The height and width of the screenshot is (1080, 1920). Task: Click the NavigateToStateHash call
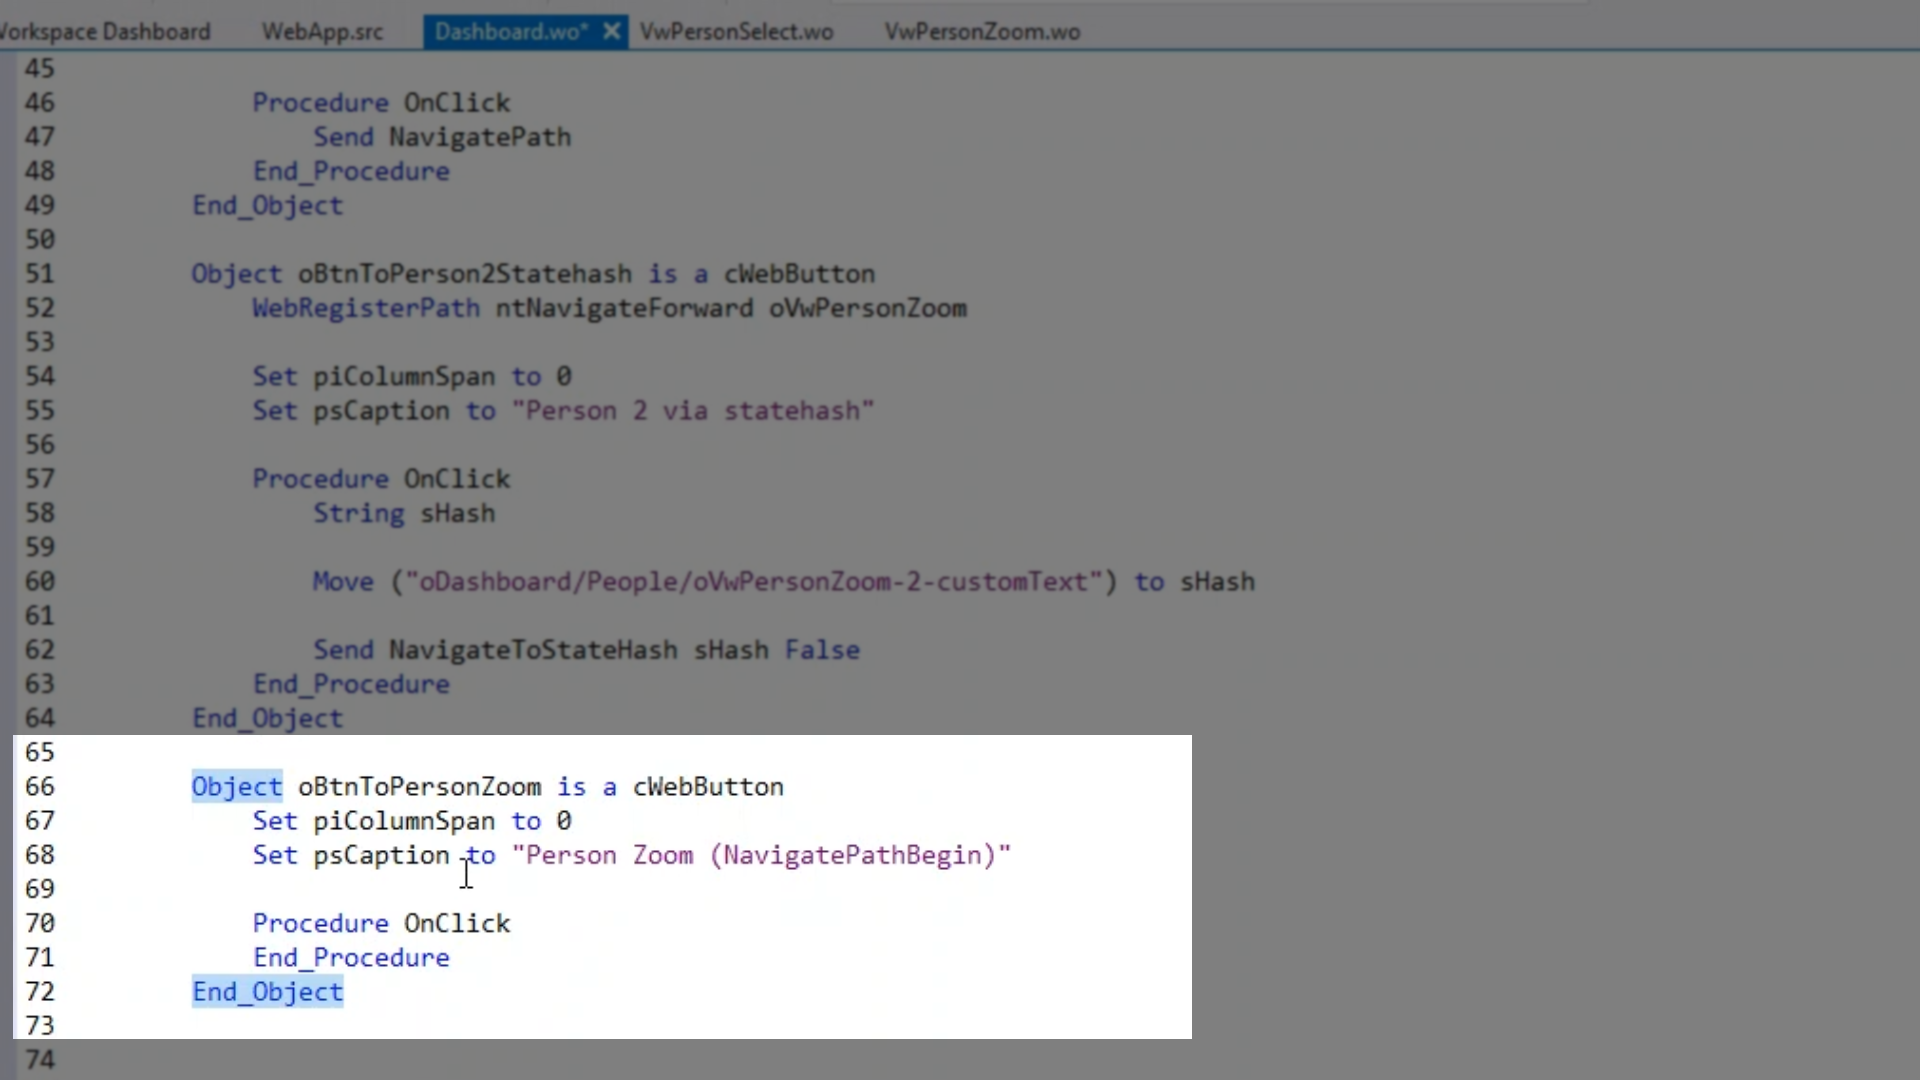click(533, 650)
